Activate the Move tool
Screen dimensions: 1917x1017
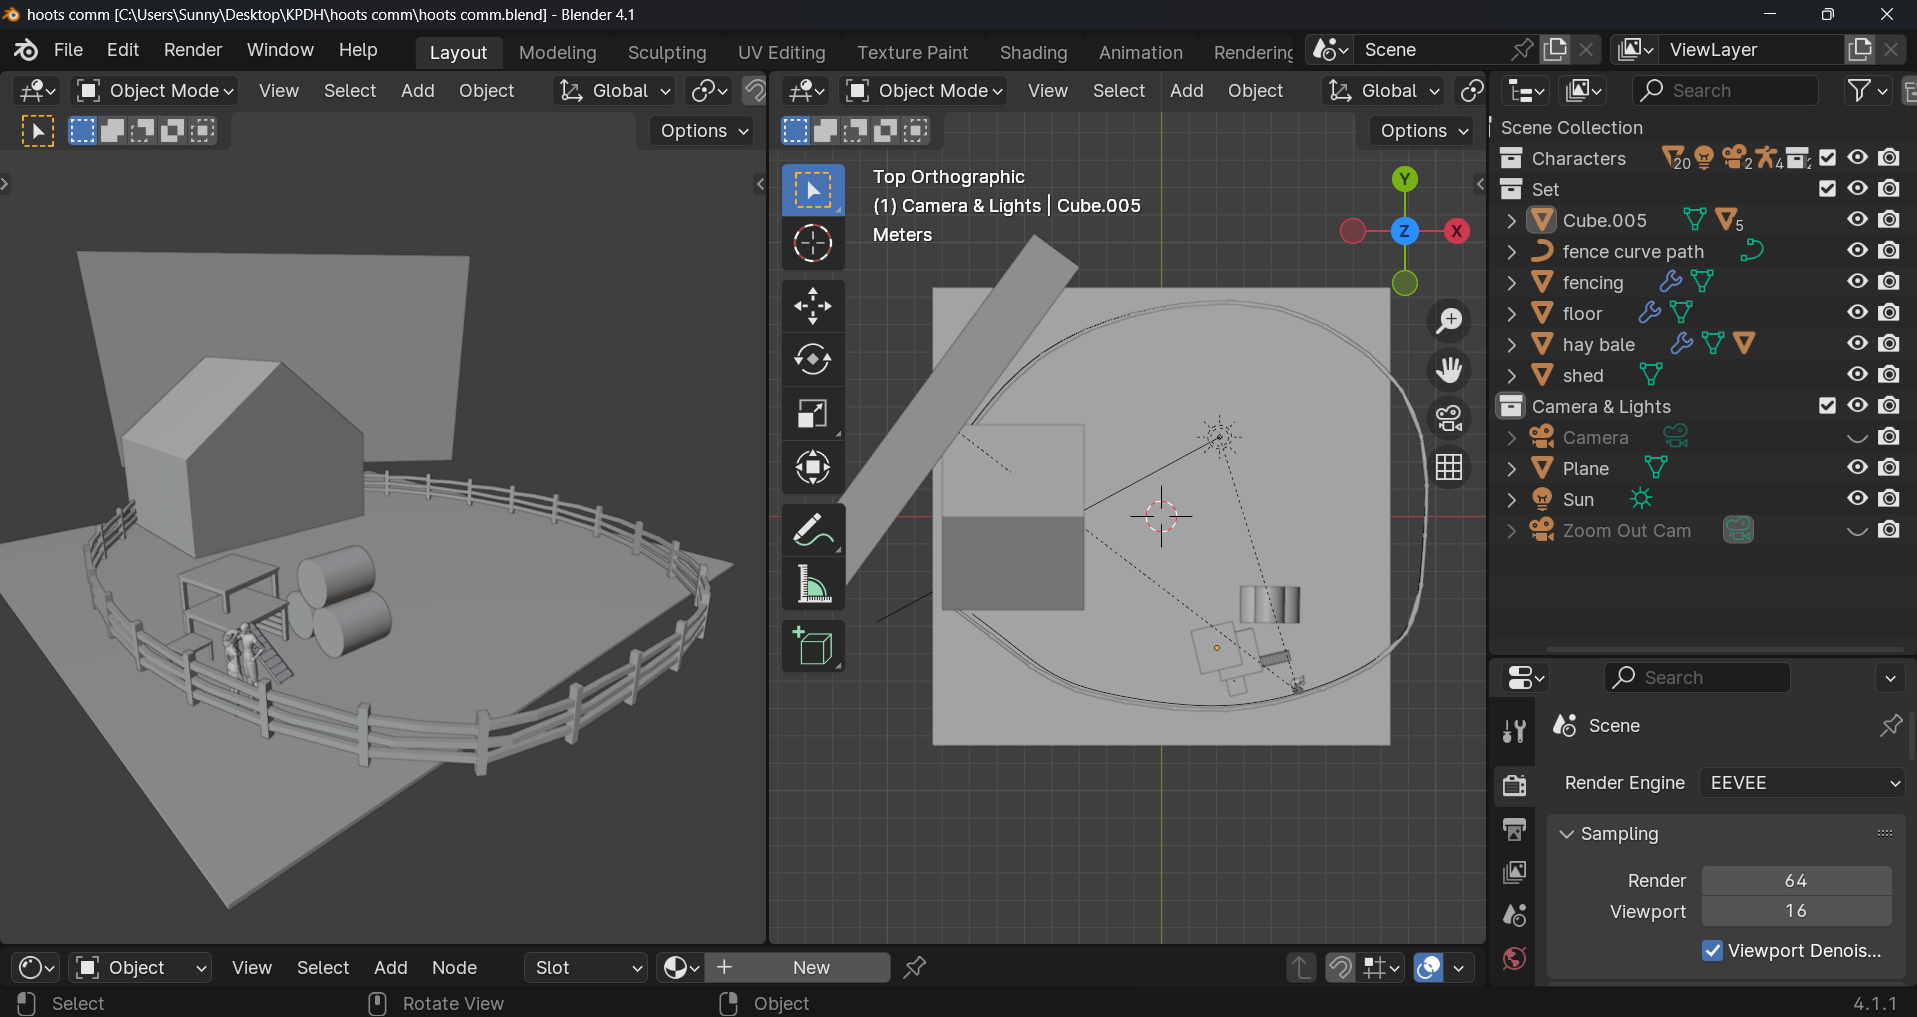[x=813, y=306]
